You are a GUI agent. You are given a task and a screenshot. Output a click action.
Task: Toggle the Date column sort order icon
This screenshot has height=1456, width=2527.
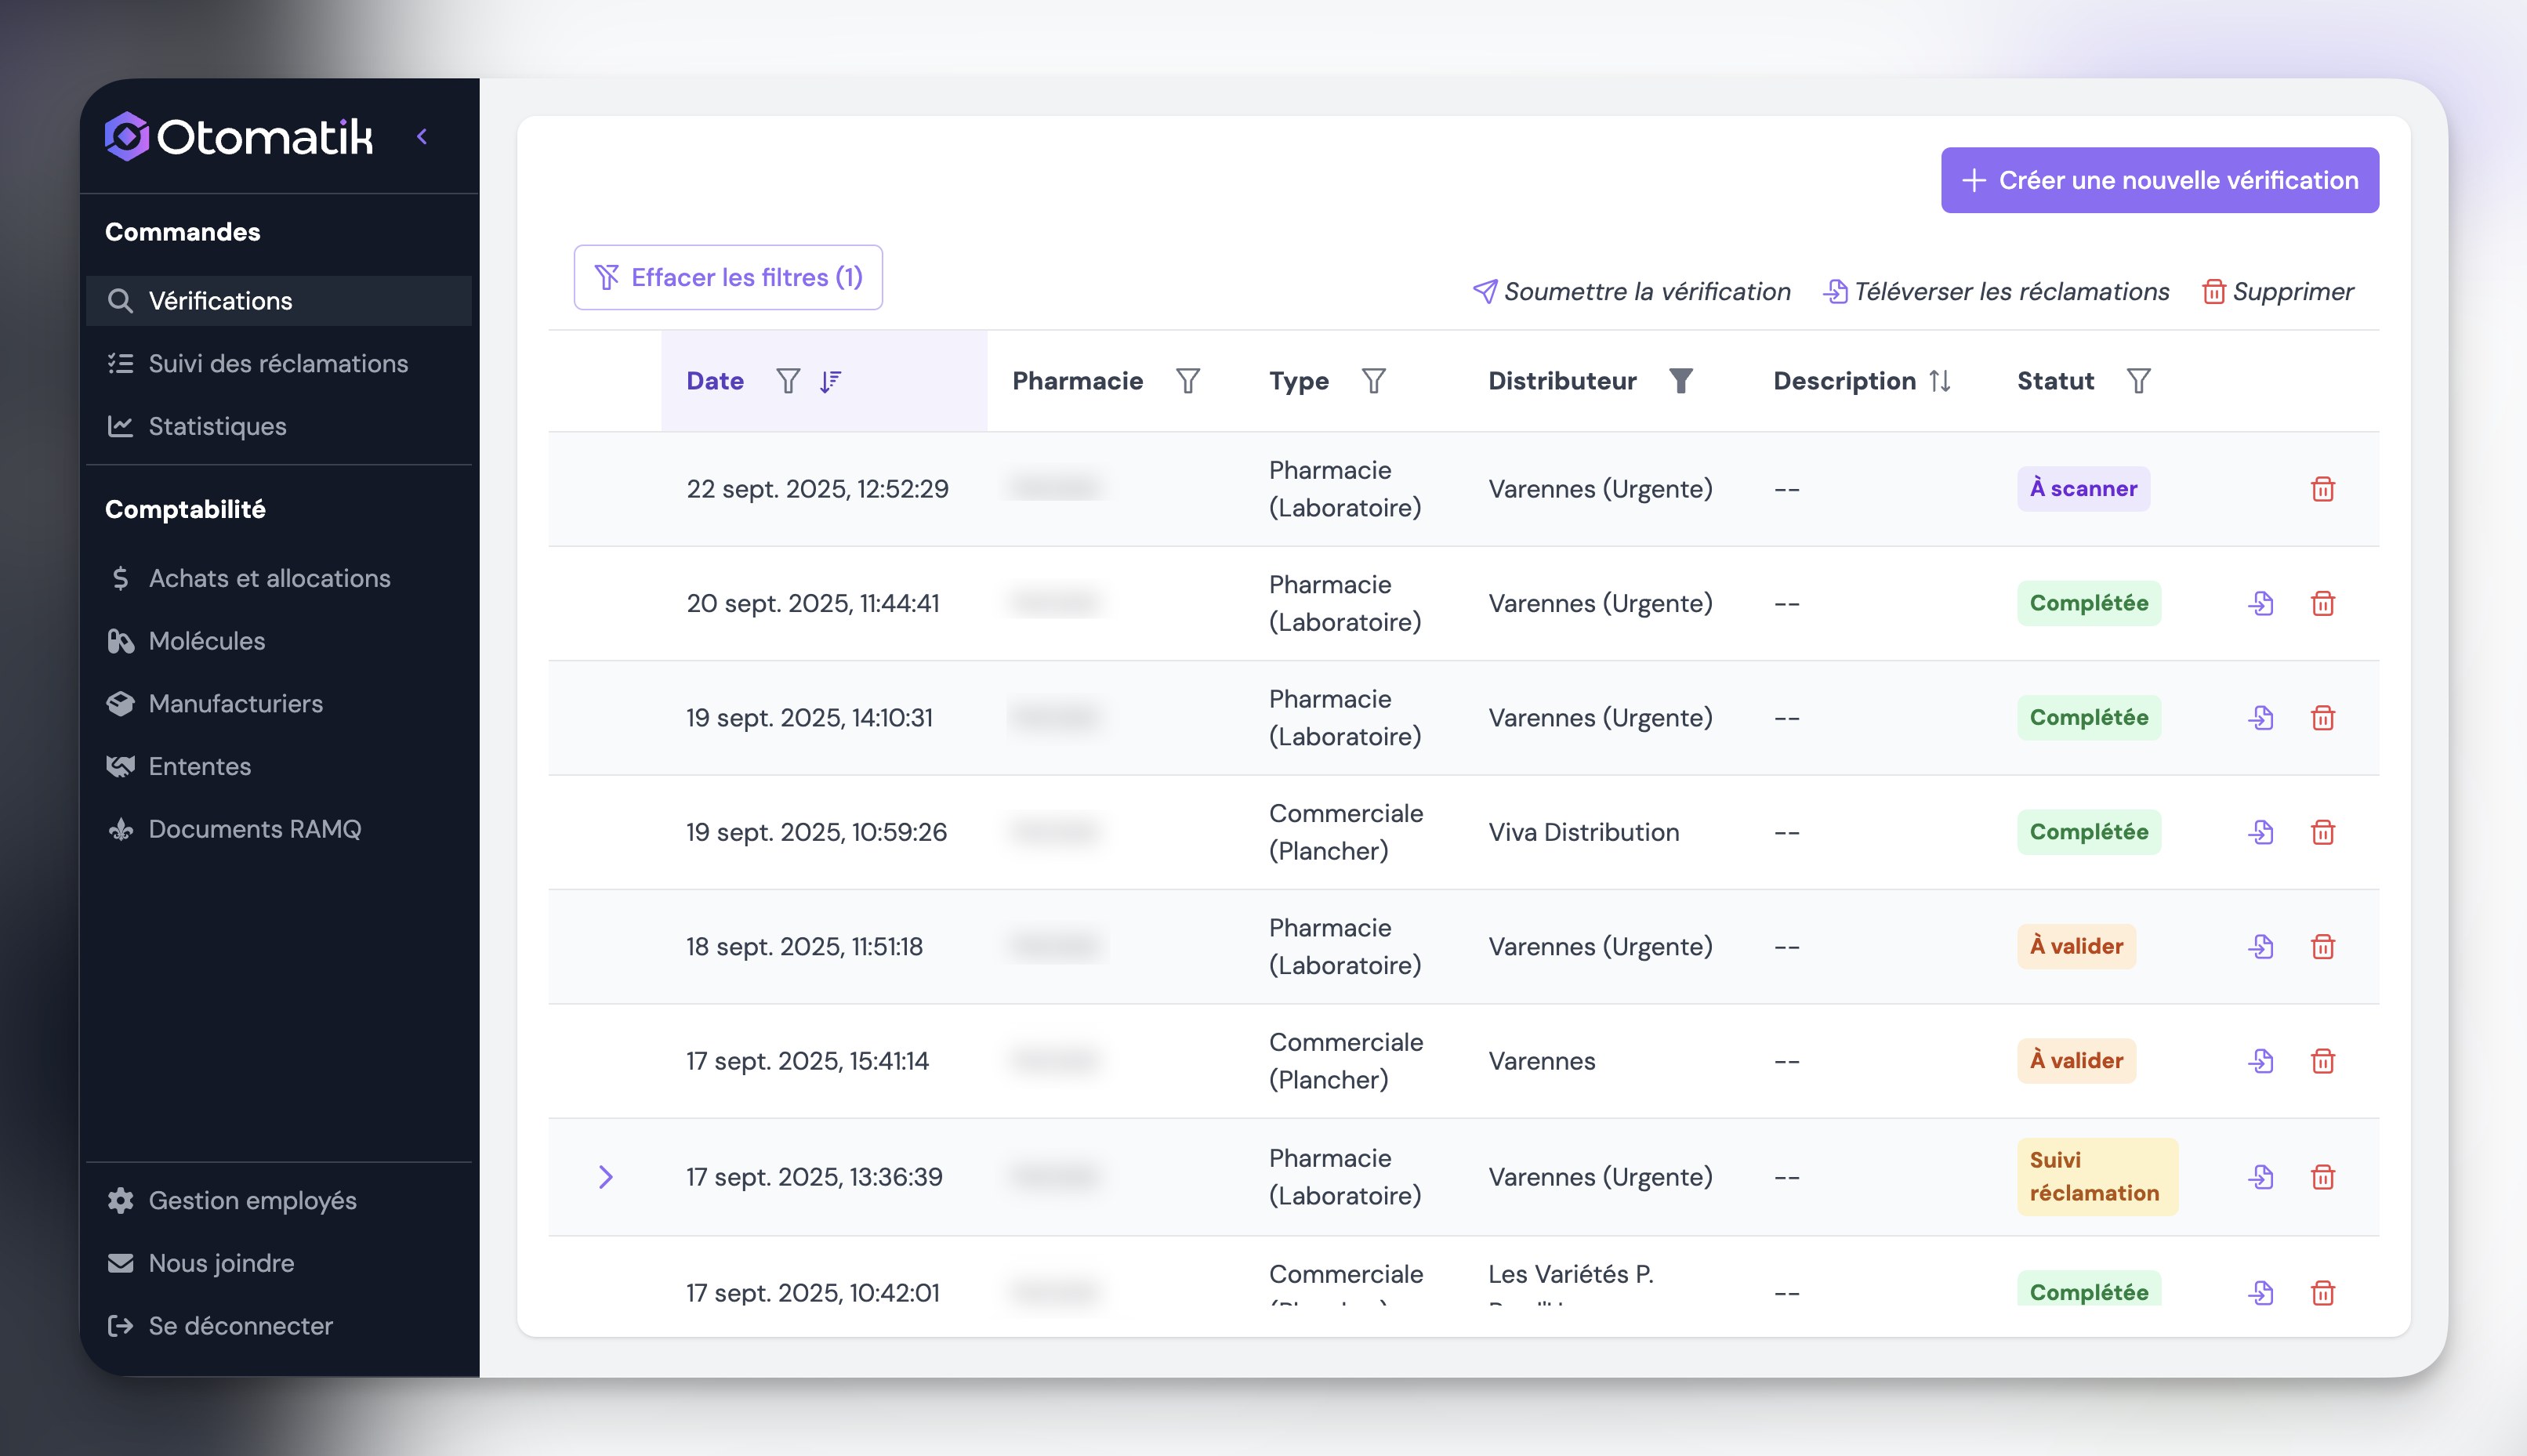(830, 381)
